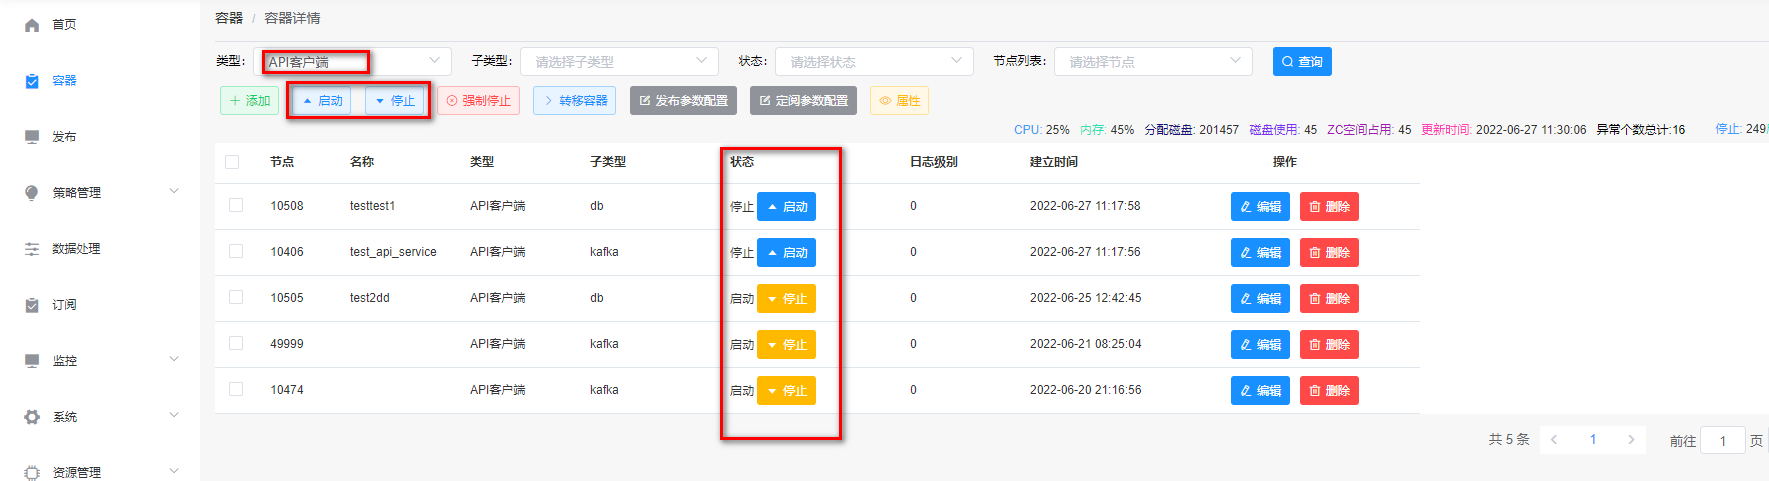Click the container clipboard icon in sidebar
Screen dimensions: 1769x481
click(x=32, y=81)
